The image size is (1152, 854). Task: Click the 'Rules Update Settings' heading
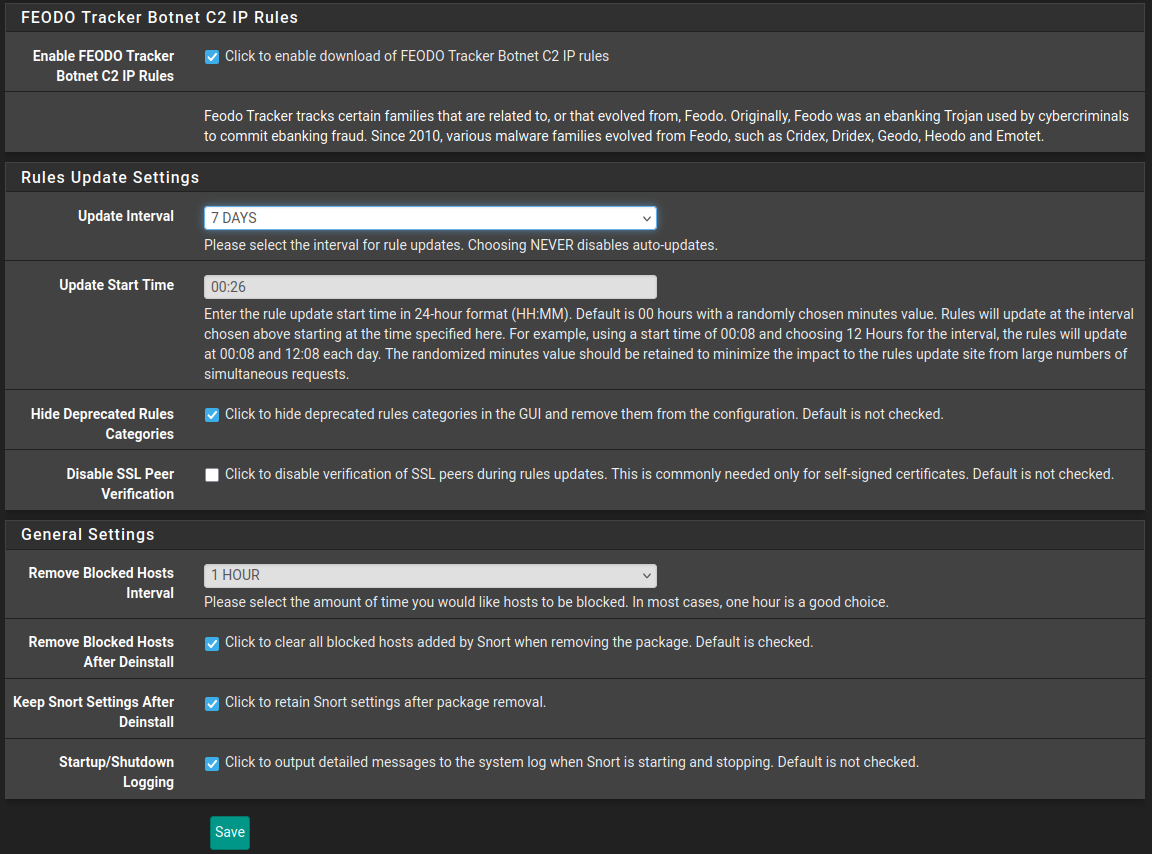pyautogui.click(x=110, y=178)
